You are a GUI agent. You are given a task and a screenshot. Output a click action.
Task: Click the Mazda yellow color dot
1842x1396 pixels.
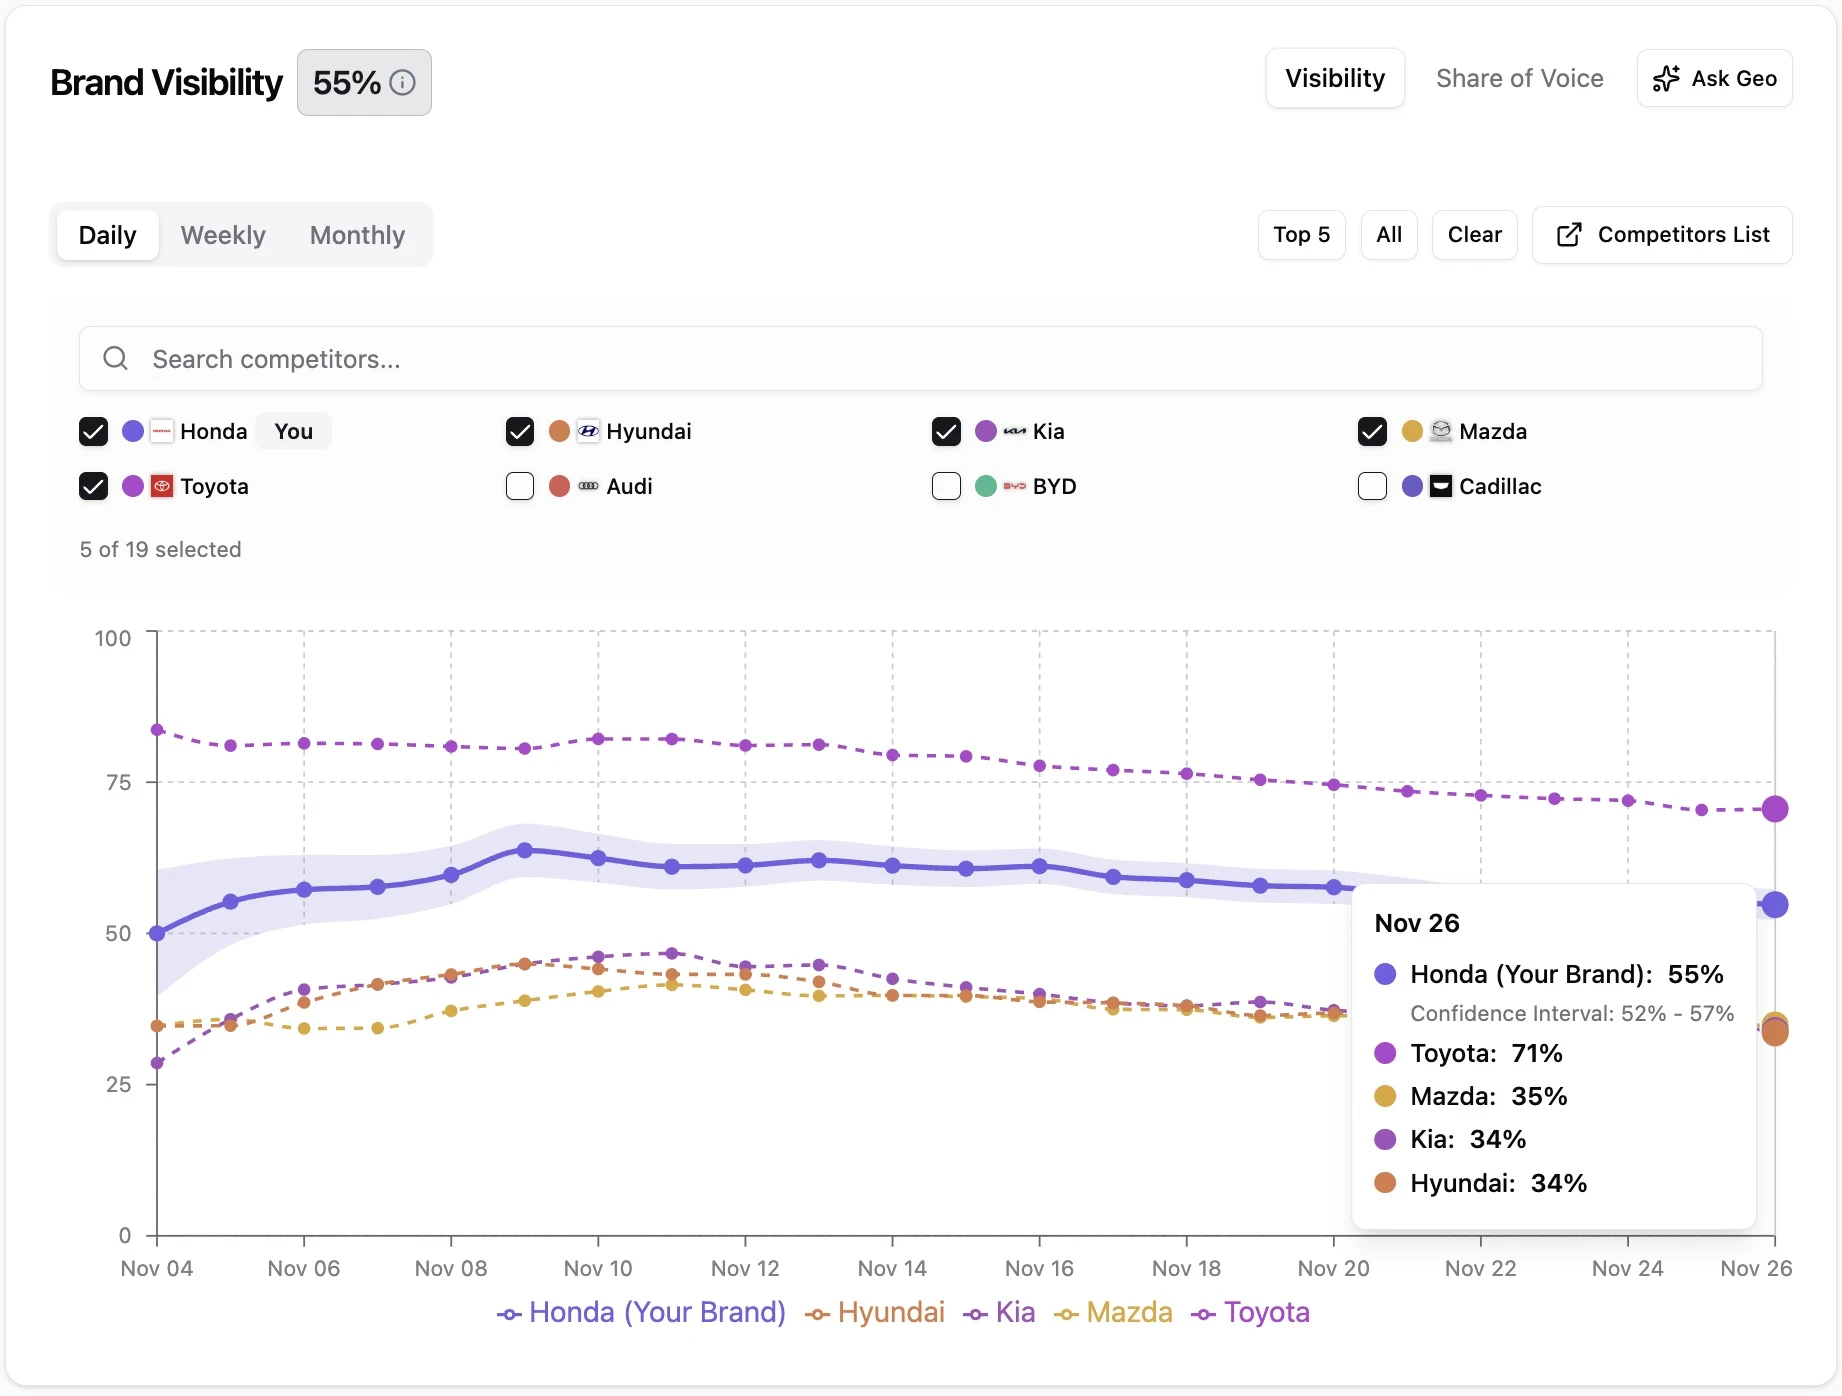(1412, 431)
